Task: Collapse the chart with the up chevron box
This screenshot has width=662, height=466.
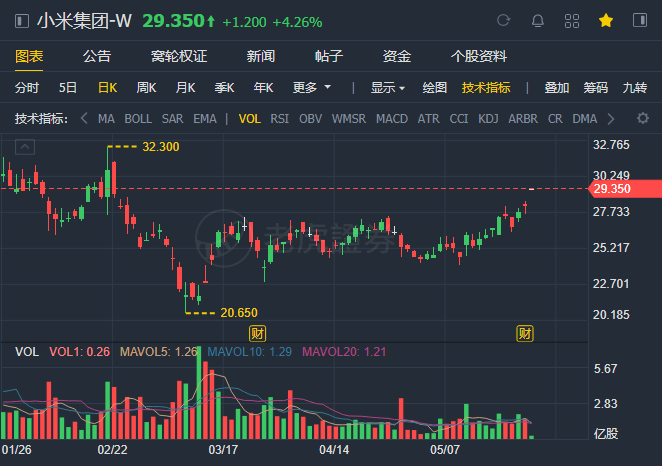Action: click(x=25, y=147)
